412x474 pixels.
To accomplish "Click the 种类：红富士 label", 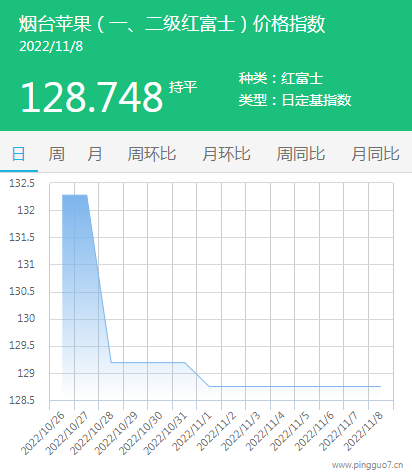I will (x=281, y=78).
